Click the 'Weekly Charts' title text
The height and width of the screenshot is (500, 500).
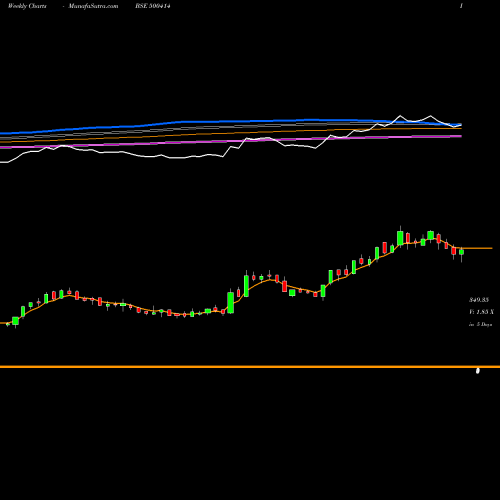27,6
